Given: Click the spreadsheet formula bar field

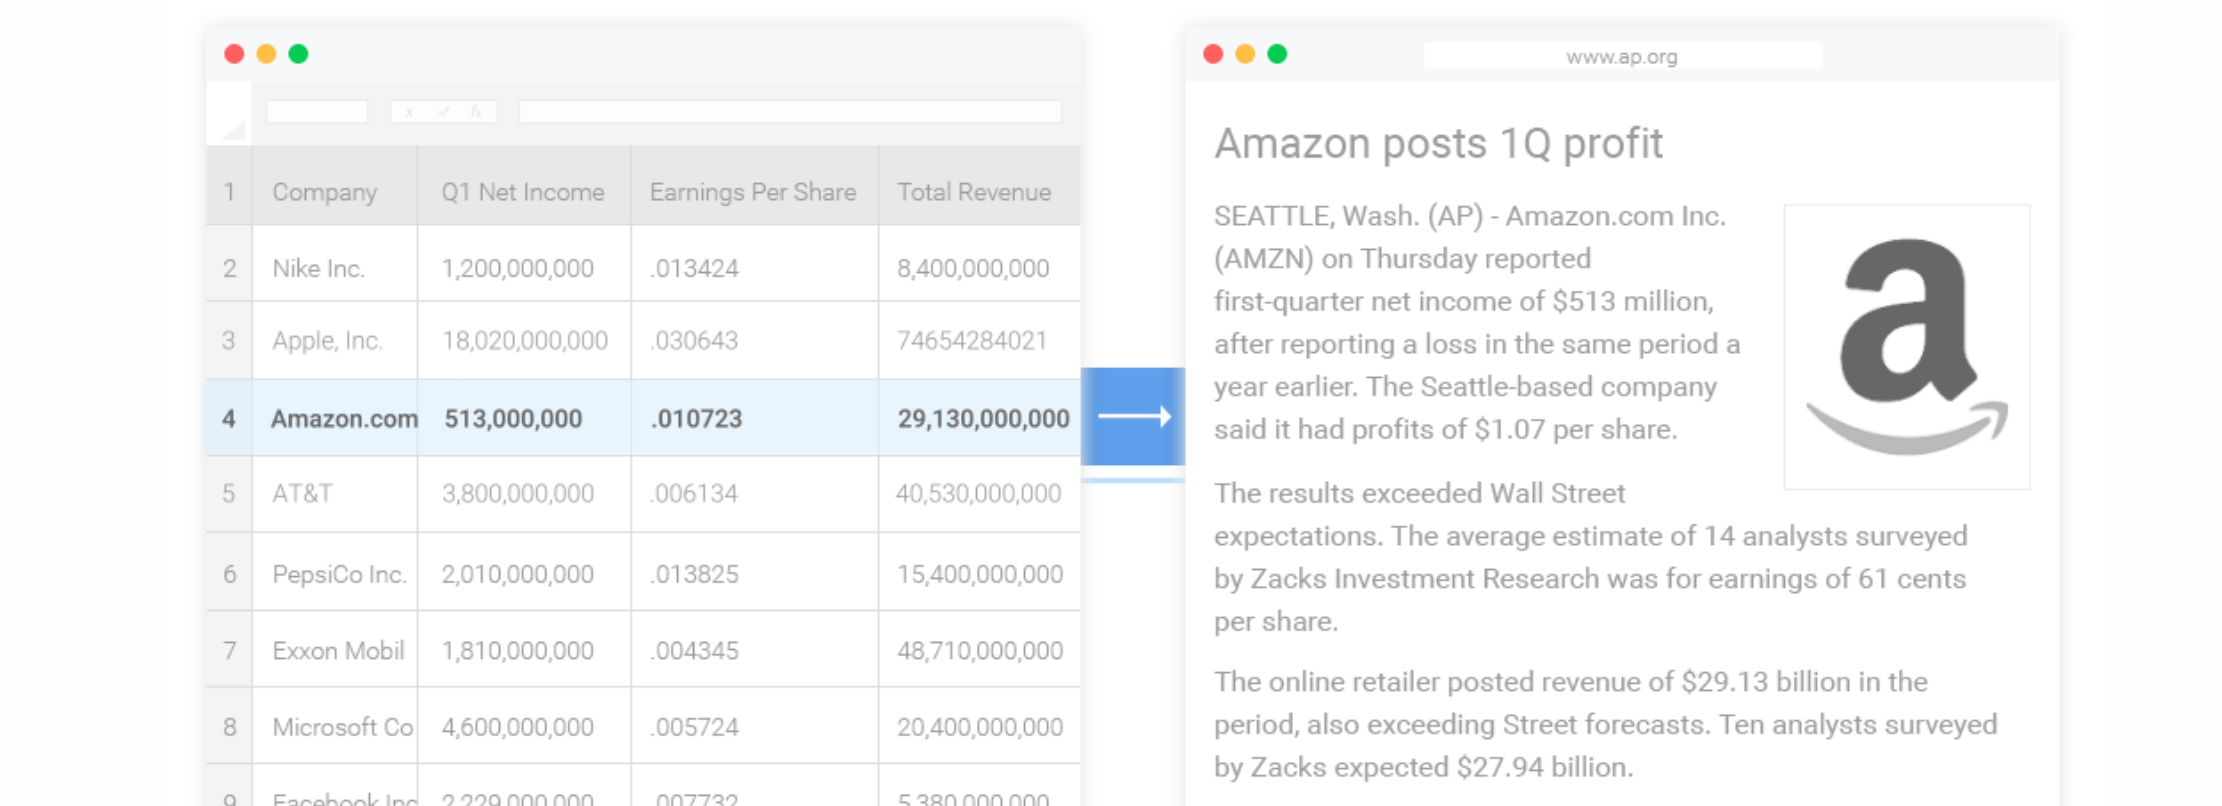Looking at the screenshot, I should [790, 112].
